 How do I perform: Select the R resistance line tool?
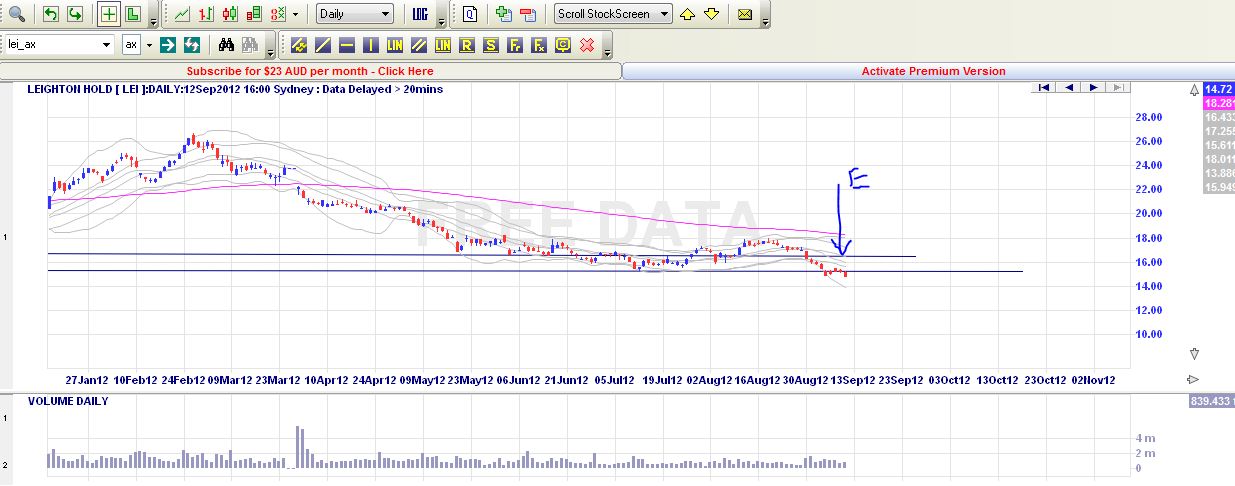coord(467,45)
